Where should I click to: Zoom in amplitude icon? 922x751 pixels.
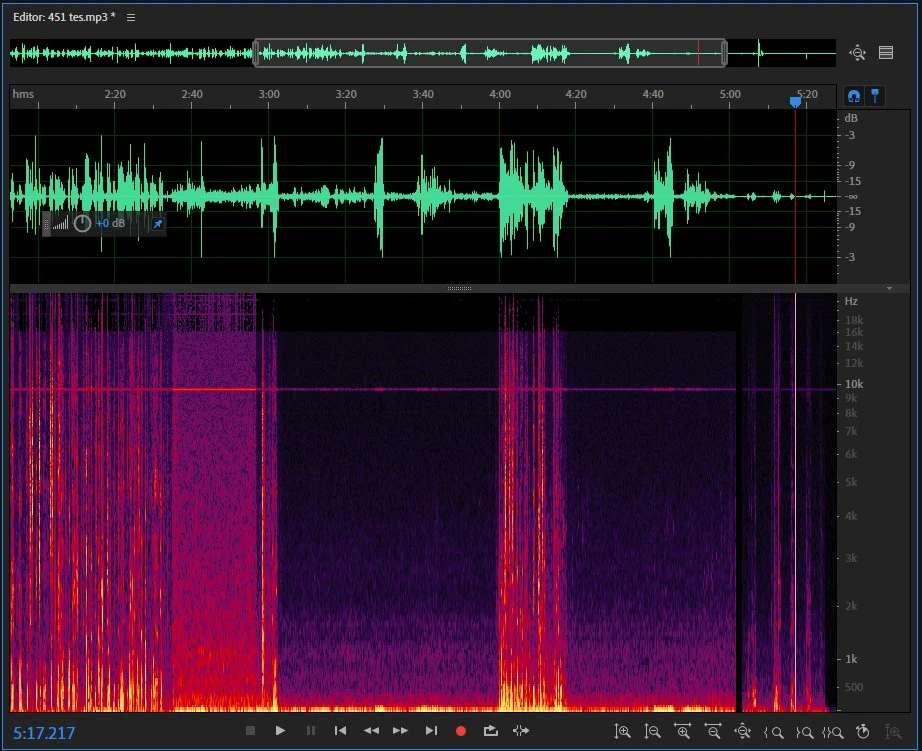coord(623,731)
